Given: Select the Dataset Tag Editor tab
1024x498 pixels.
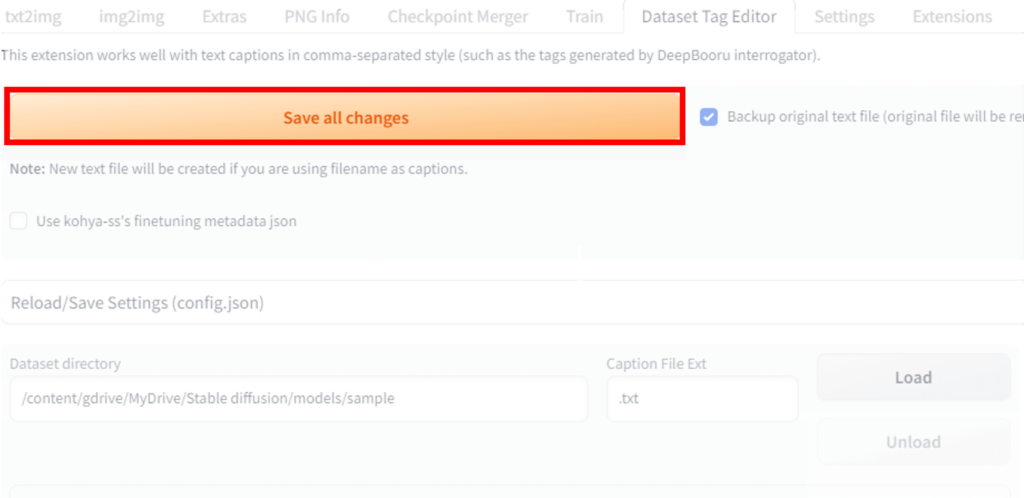Looking at the screenshot, I should [709, 17].
